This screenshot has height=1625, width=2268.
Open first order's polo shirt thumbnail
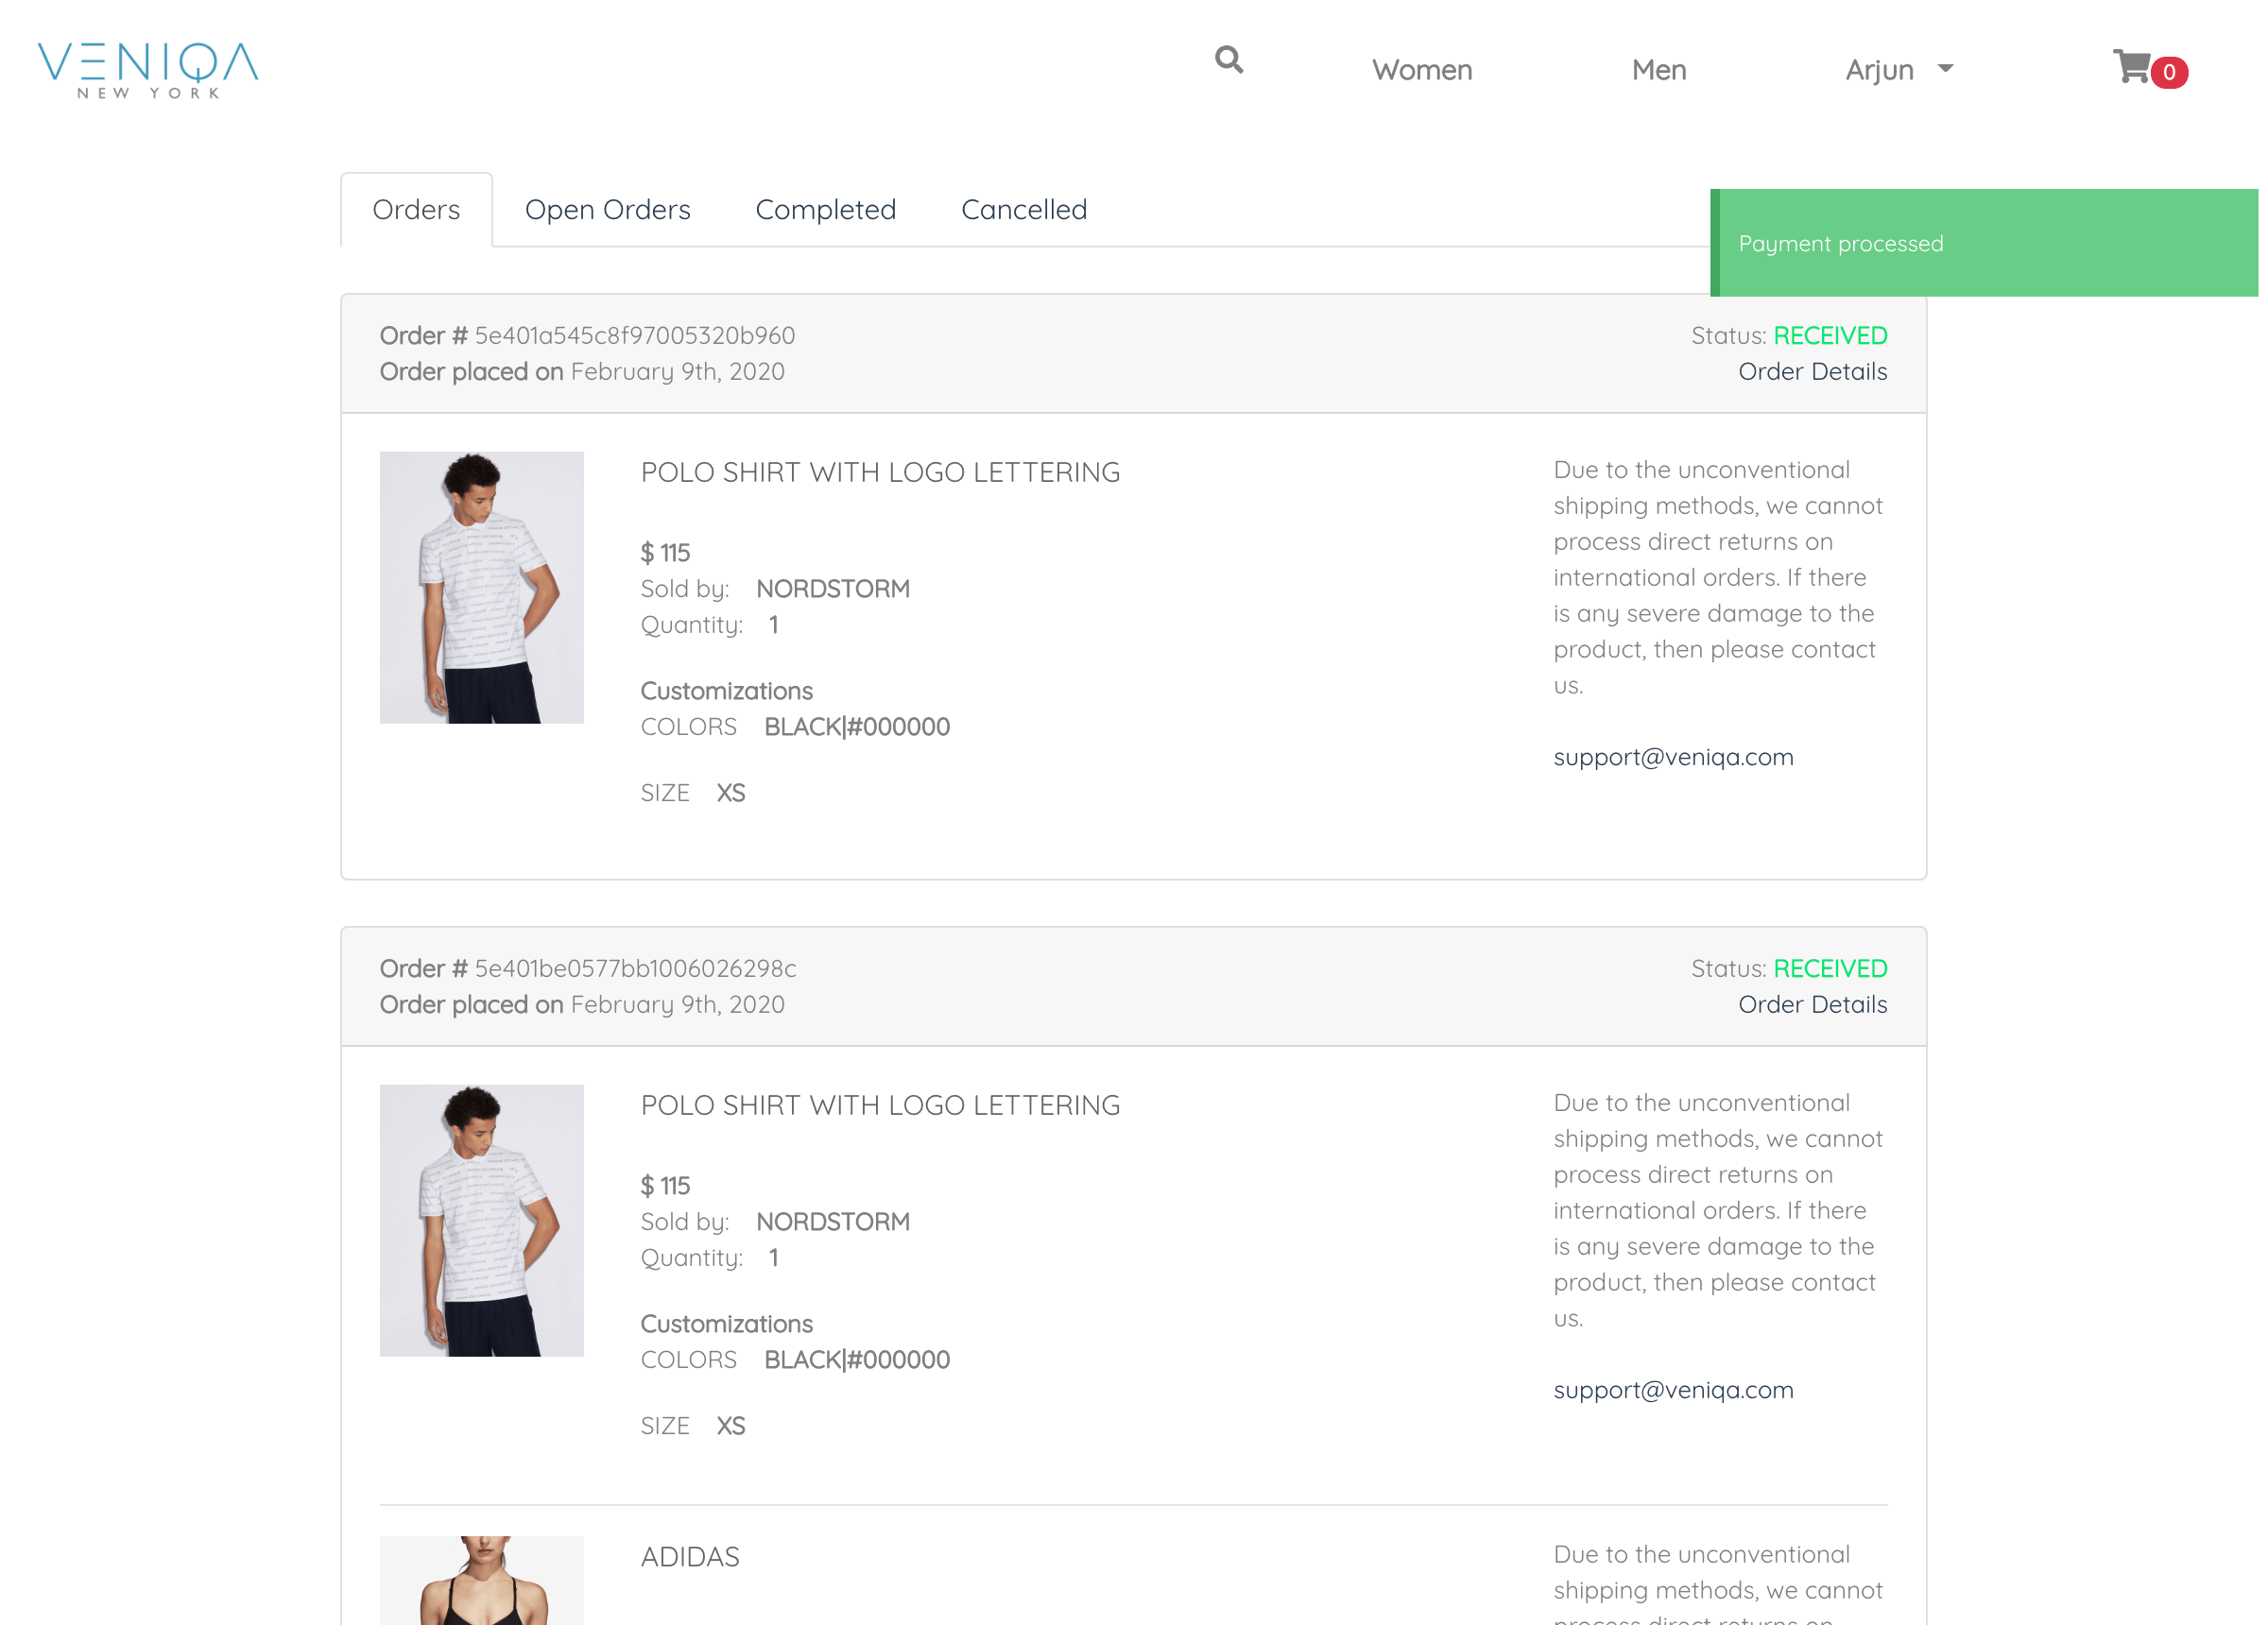point(481,587)
